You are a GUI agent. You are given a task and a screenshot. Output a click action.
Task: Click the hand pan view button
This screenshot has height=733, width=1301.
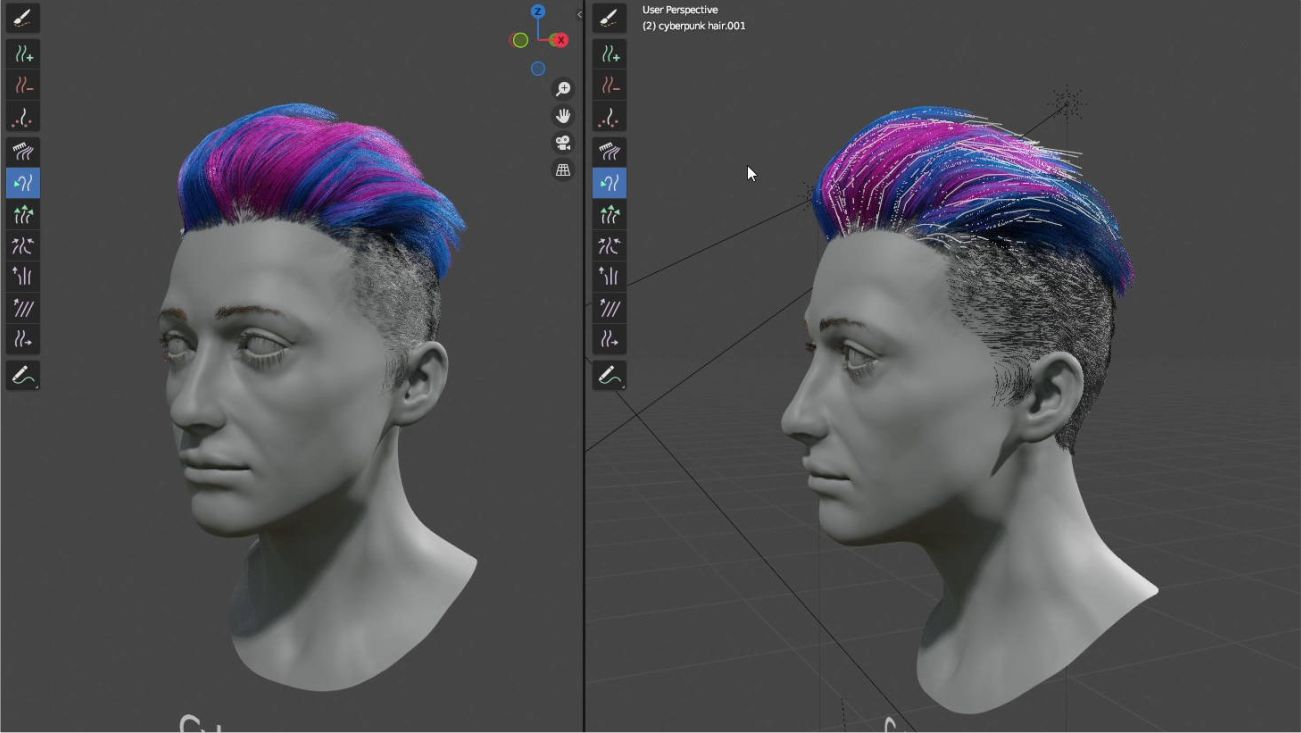pyautogui.click(x=563, y=116)
